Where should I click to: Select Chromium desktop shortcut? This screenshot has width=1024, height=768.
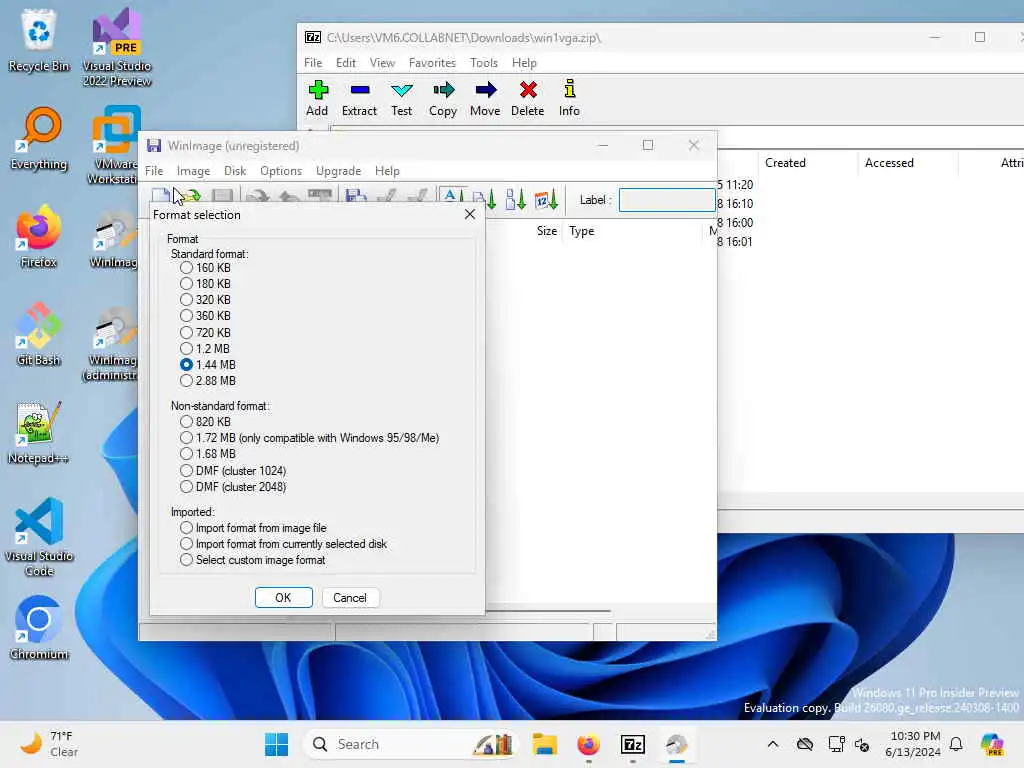pos(39,628)
